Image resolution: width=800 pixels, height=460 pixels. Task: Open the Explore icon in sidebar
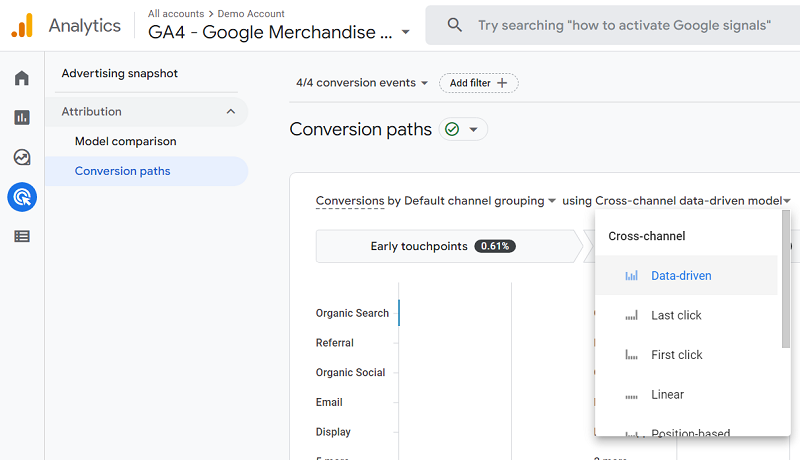pyautogui.click(x=22, y=157)
